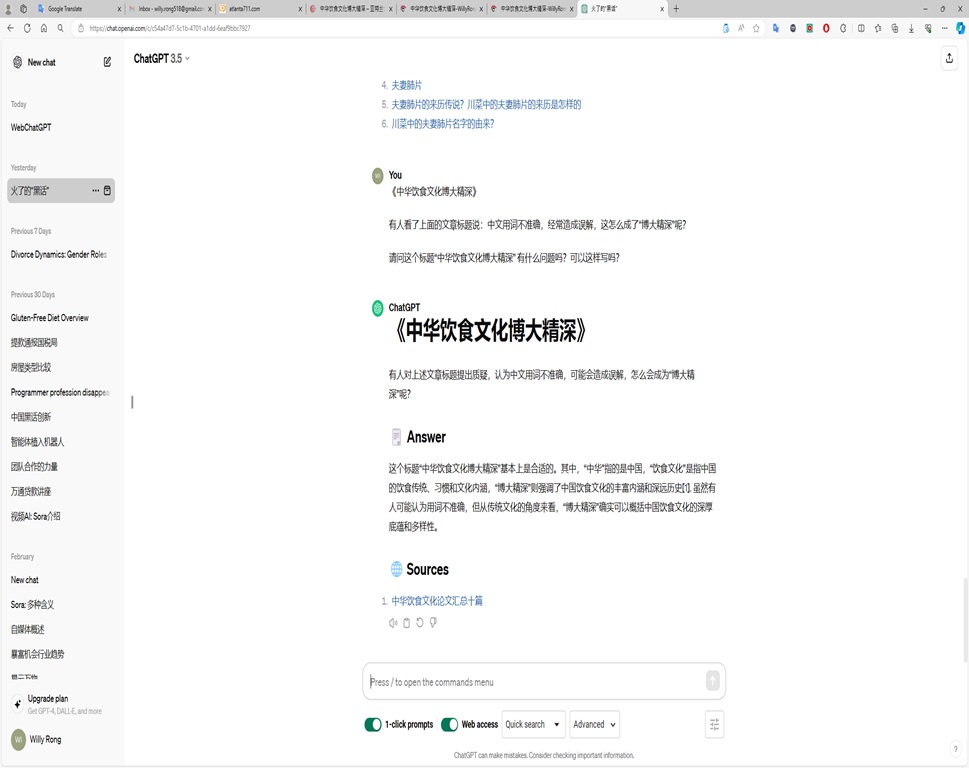Click the Upgrade plan button
Viewport: 969px width, 768px height.
(61, 704)
